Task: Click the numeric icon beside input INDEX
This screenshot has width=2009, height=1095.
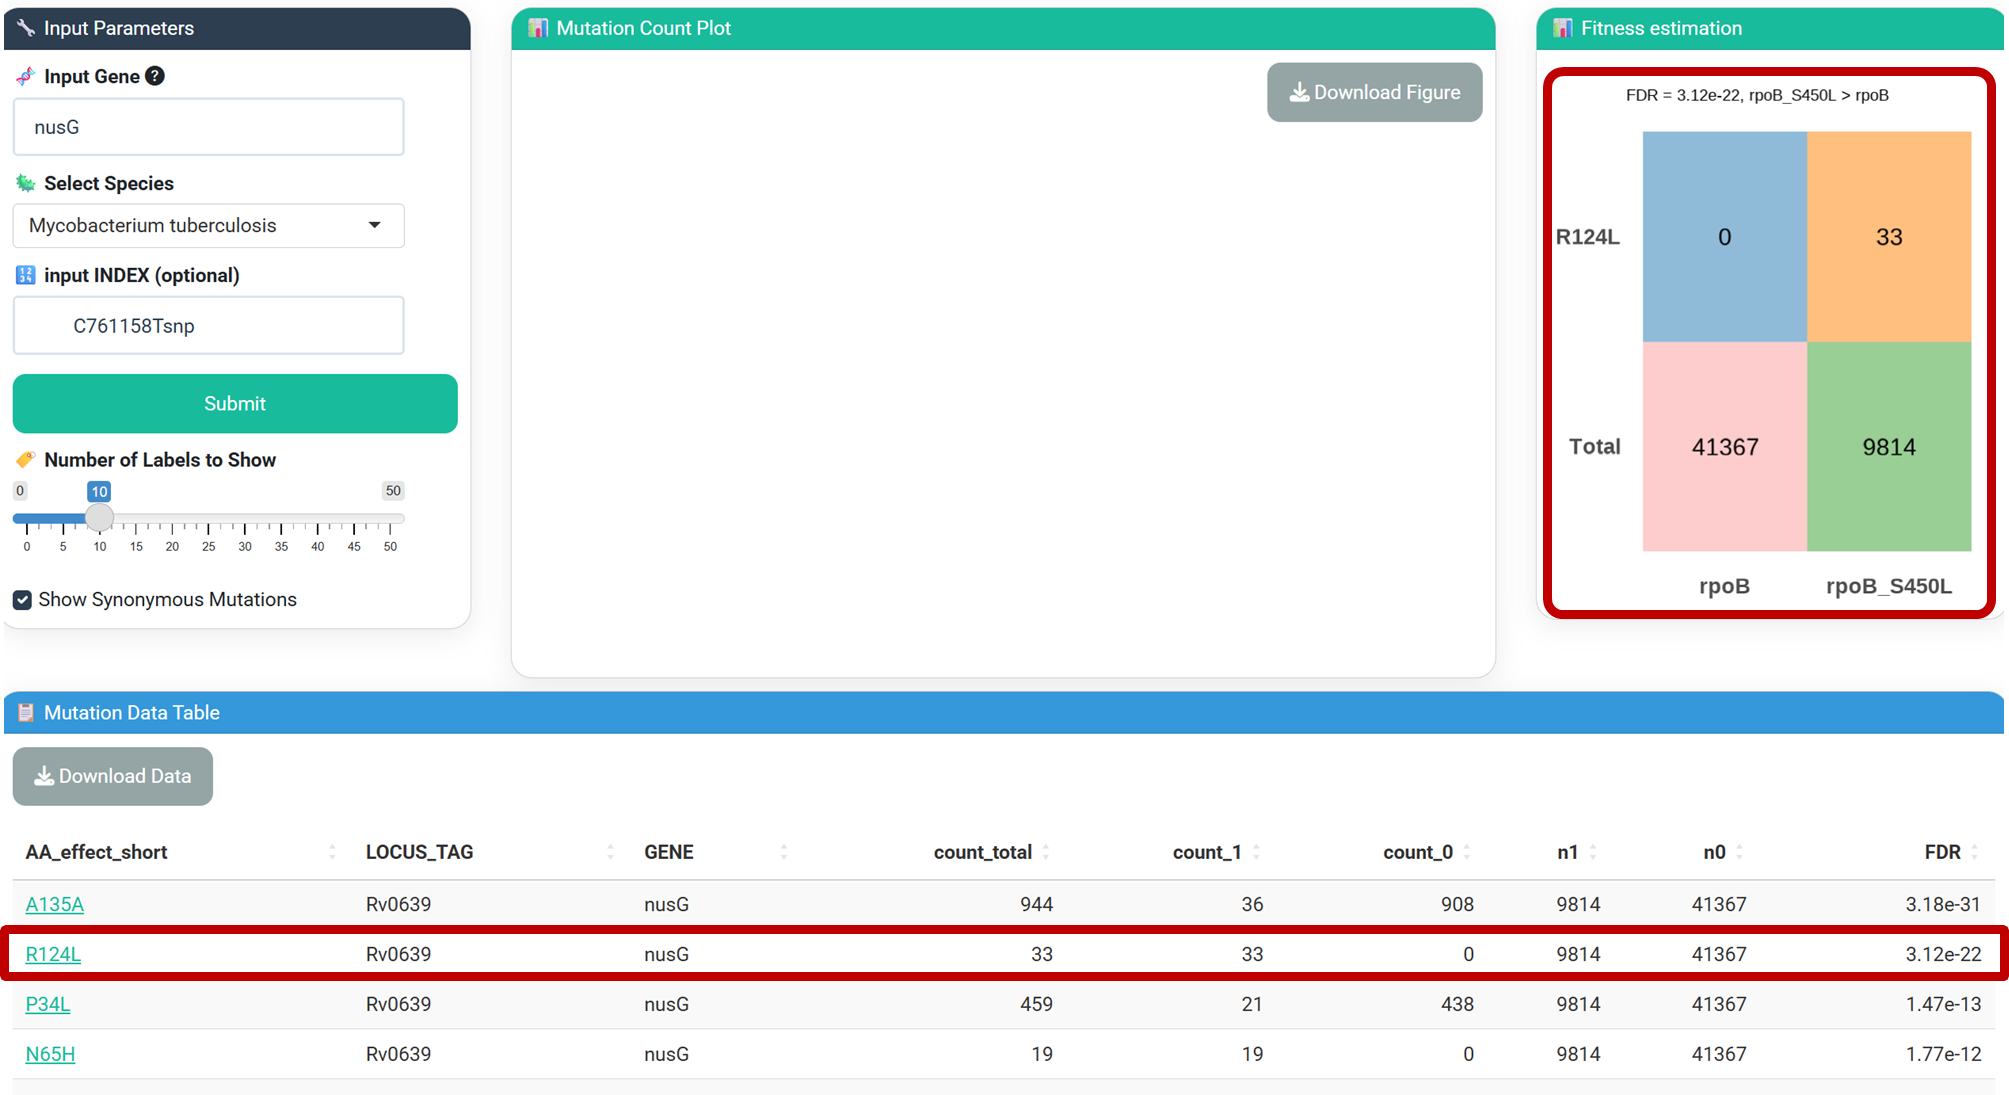Action: tap(26, 275)
